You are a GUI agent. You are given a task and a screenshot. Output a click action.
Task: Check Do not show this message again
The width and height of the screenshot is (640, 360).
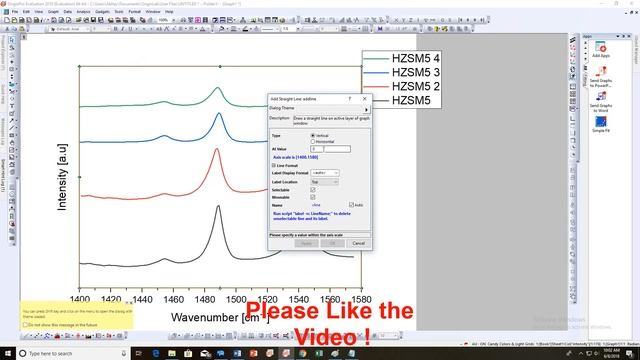point(25,325)
